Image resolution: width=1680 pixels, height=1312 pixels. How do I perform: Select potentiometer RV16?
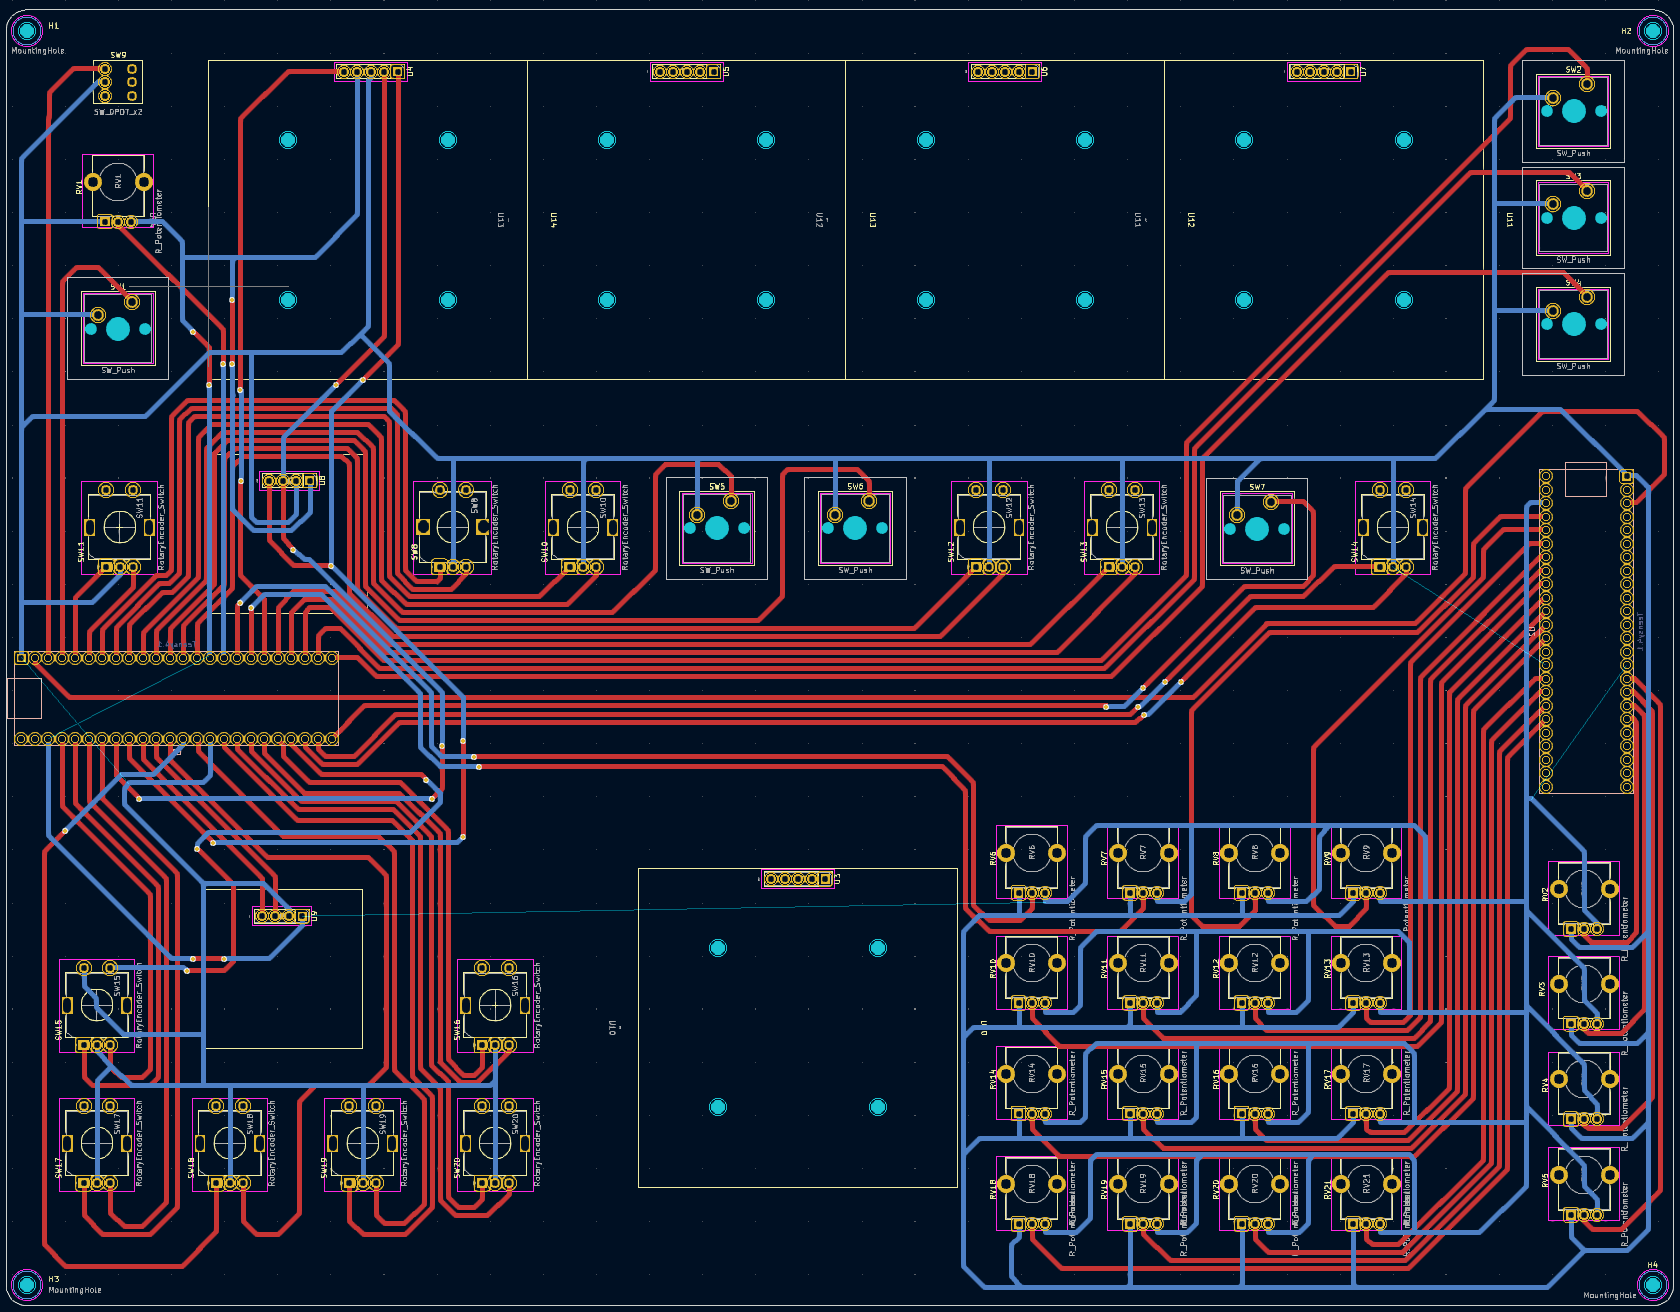pyautogui.click(x=1255, y=1084)
